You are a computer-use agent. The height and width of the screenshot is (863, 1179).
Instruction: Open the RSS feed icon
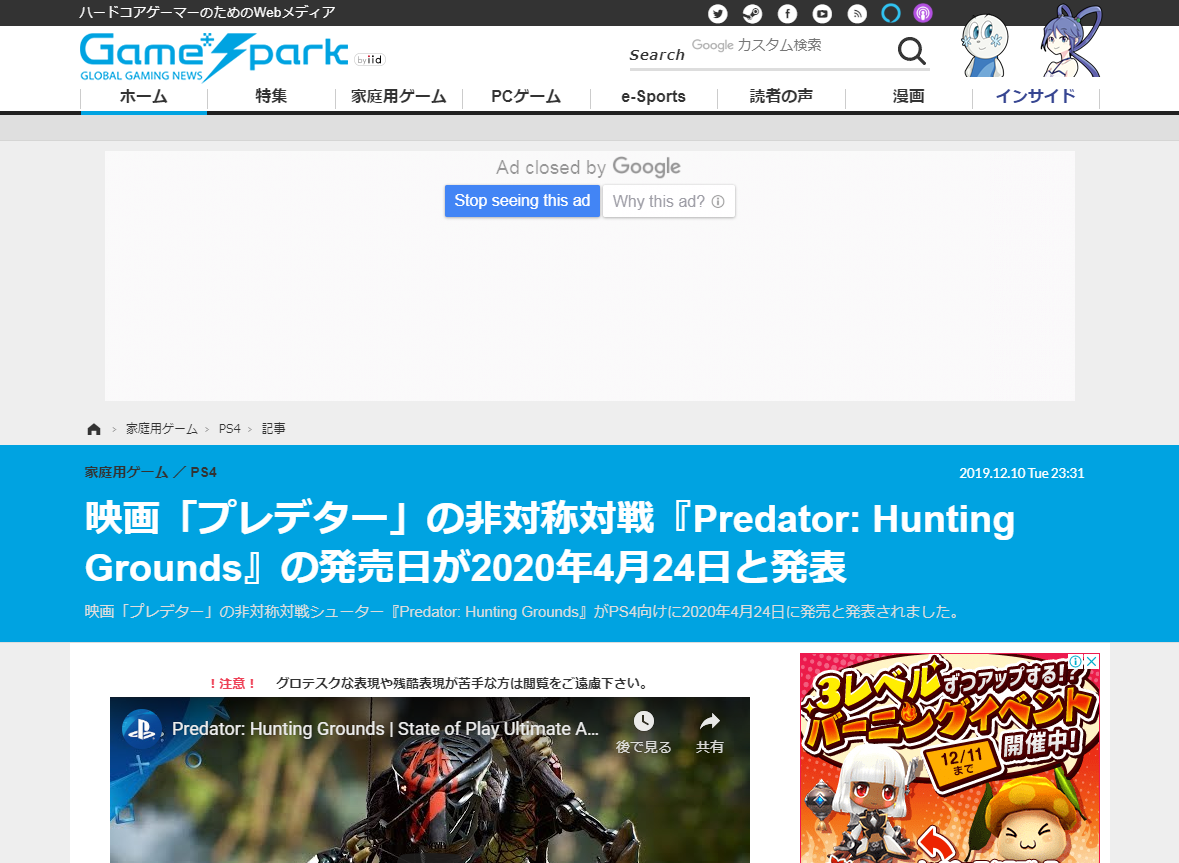pyautogui.click(x=857, y=14)
